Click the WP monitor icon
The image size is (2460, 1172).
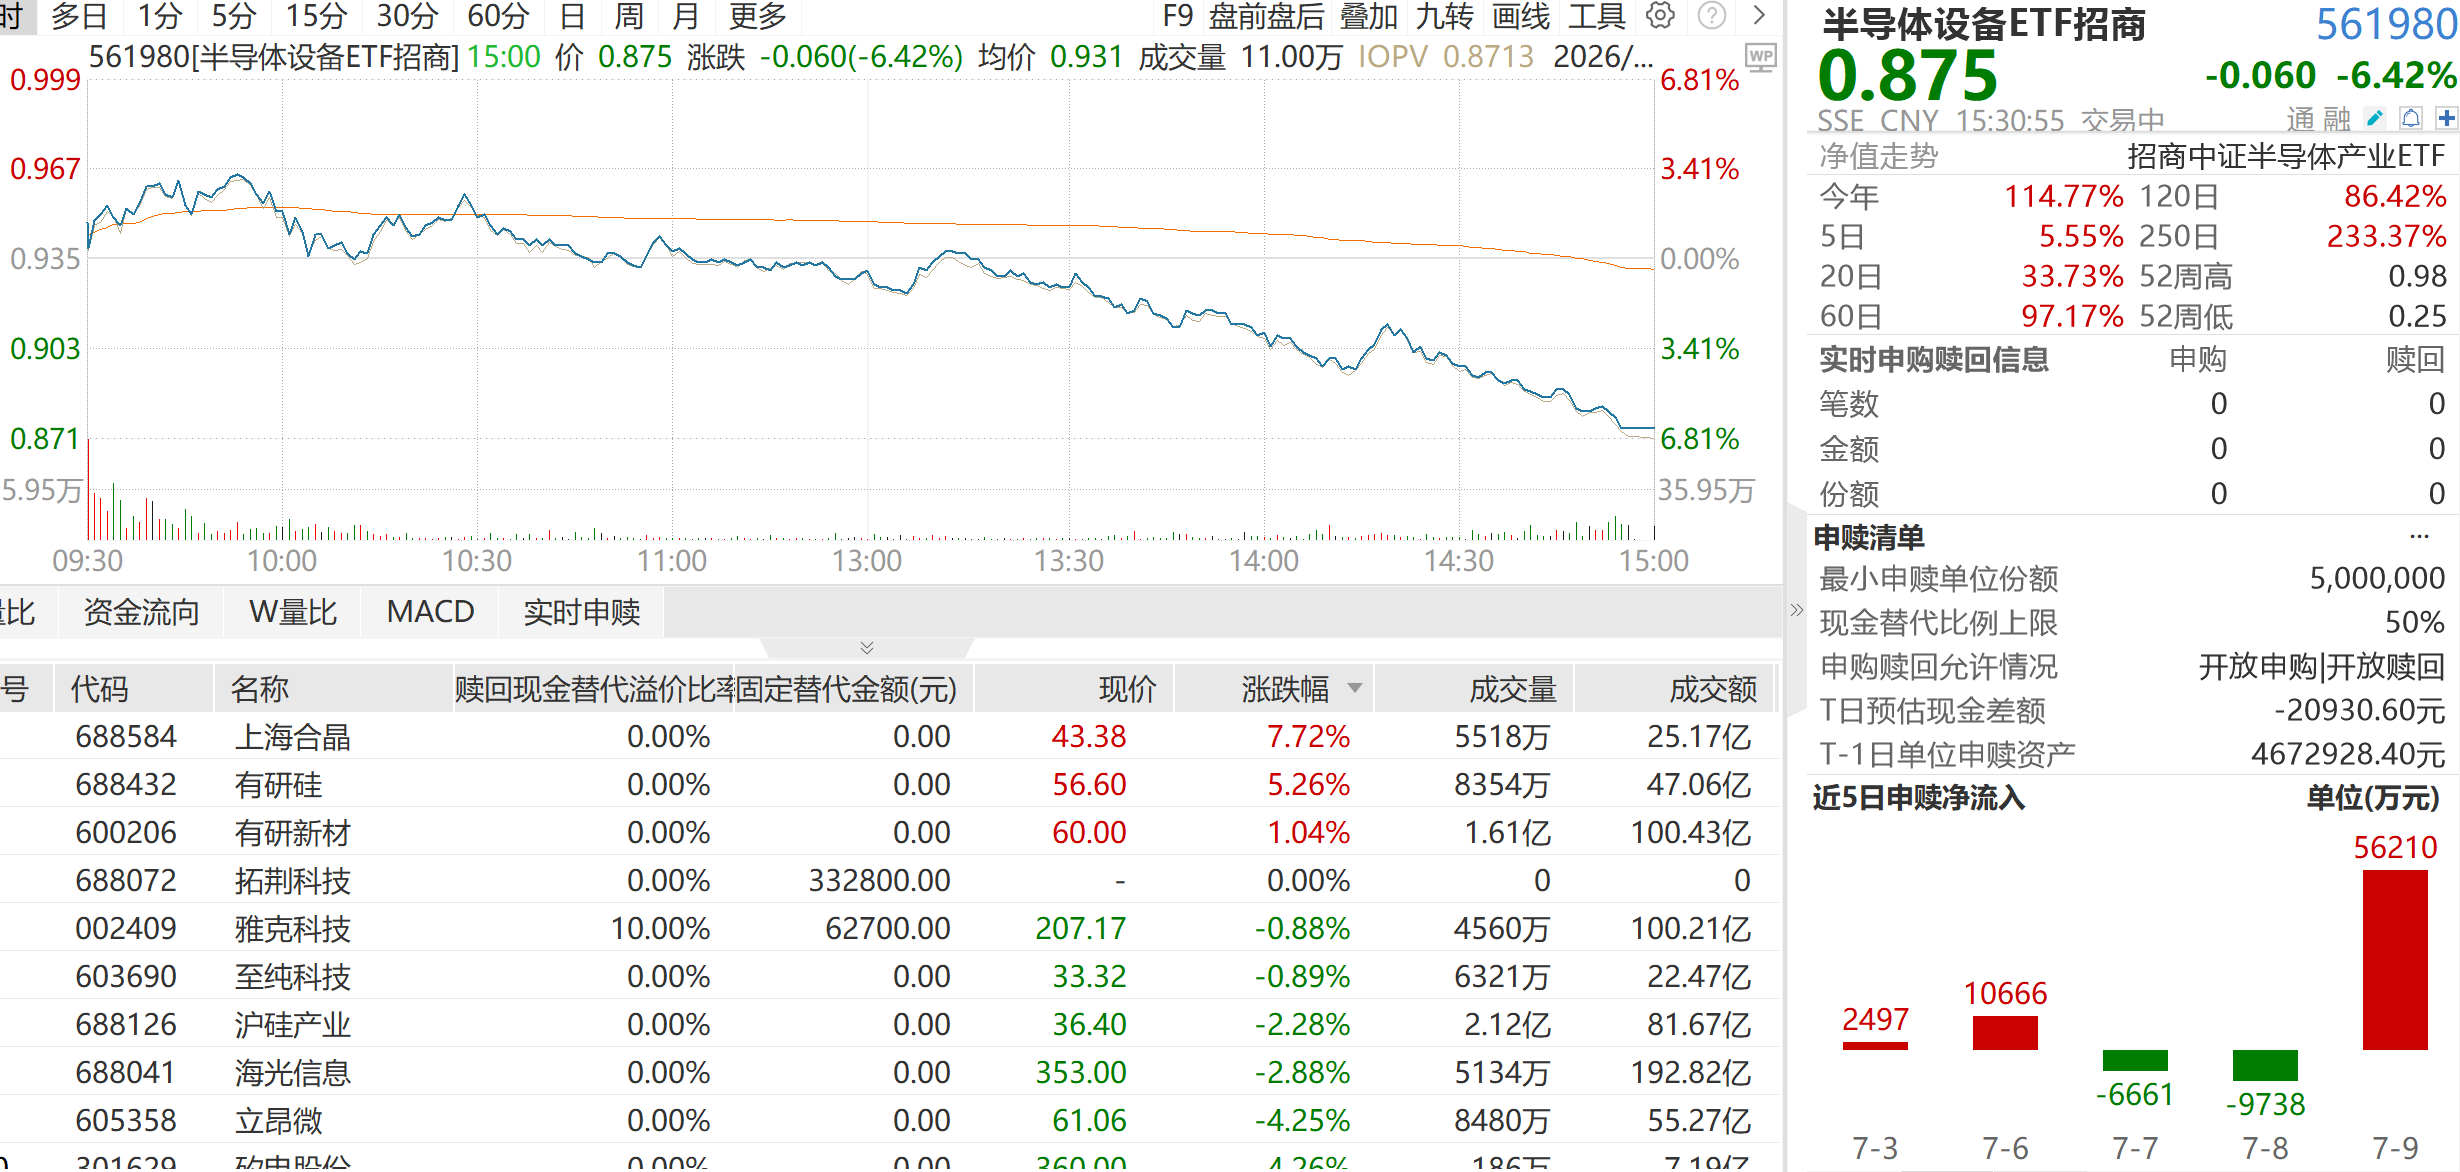pyautogui.click(x=1760, y=58)
